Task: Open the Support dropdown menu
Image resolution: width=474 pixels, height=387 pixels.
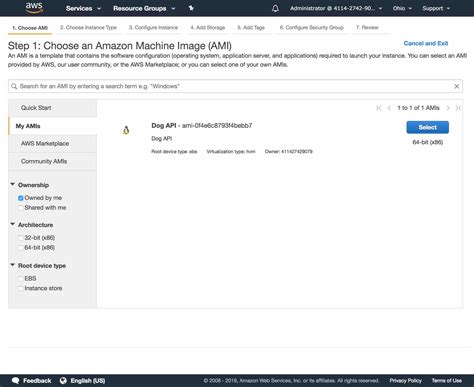Action: [x=436, y=8]
